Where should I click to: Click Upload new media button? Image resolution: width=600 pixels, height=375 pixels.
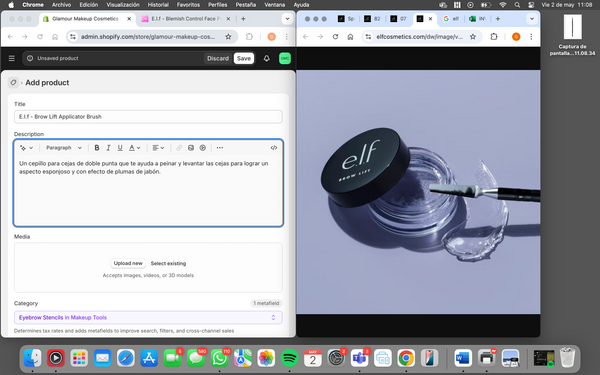pyautogui.click(x=128, y=263)
